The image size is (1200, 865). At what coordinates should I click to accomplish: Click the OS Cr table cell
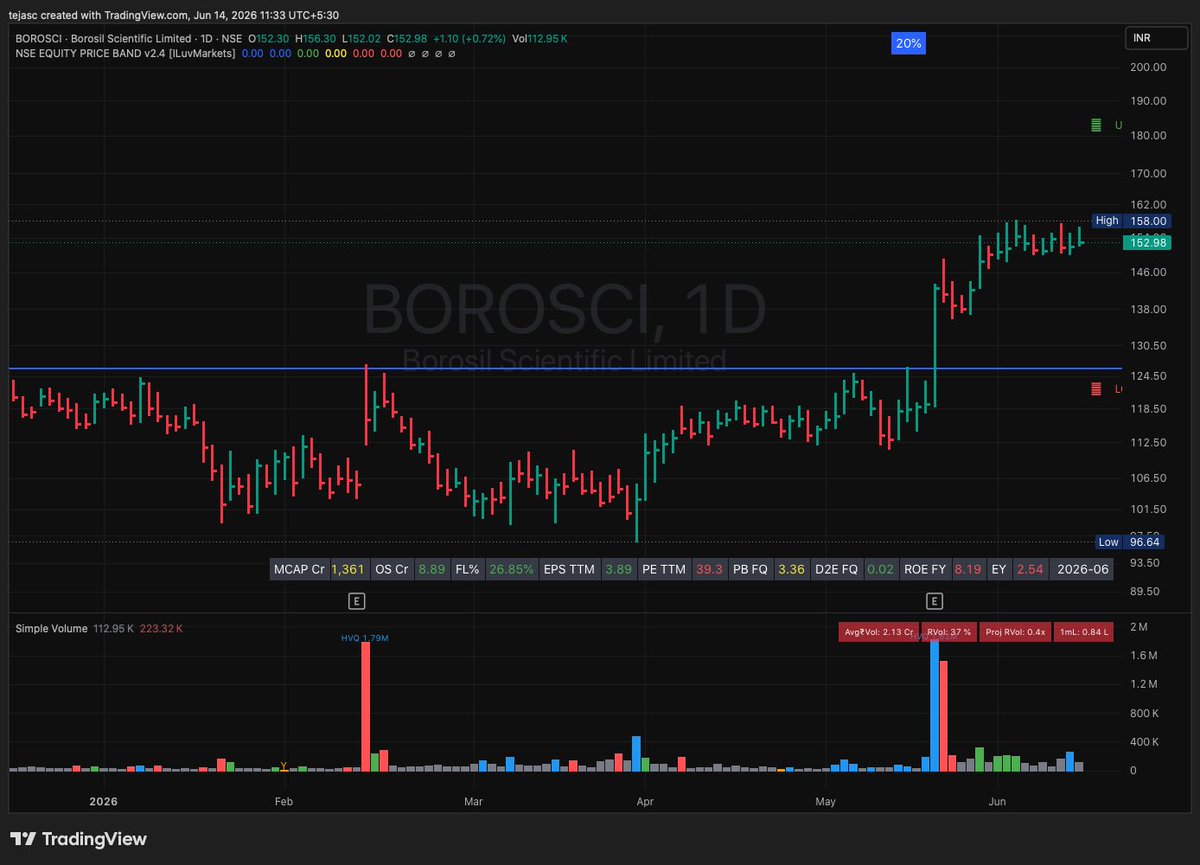(x=390, y=569)
